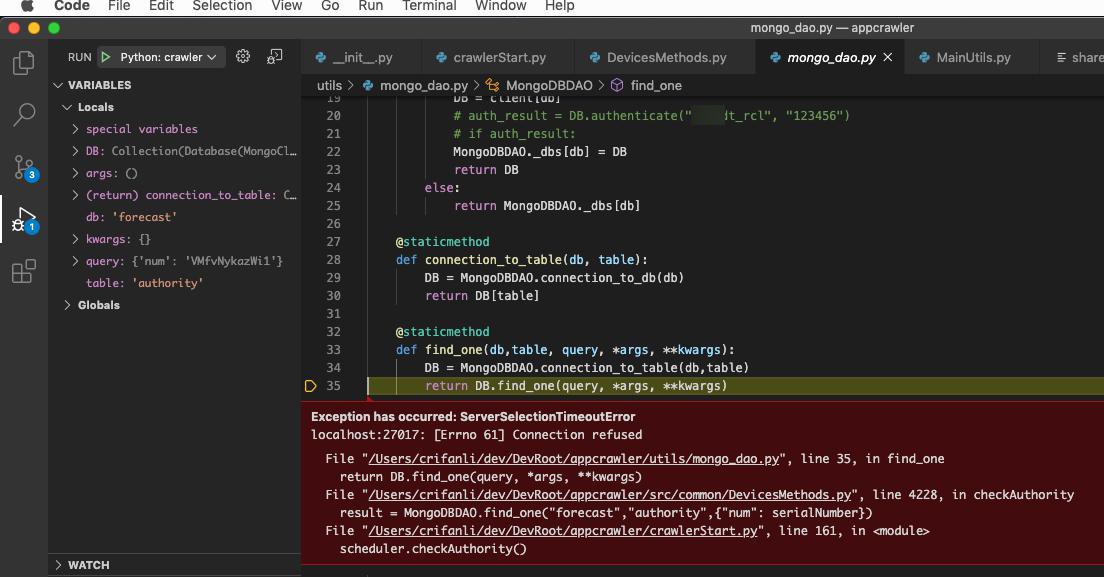Expand the DB: Collection variable
Screen dimensions: 1104x577
click(75, 151)
